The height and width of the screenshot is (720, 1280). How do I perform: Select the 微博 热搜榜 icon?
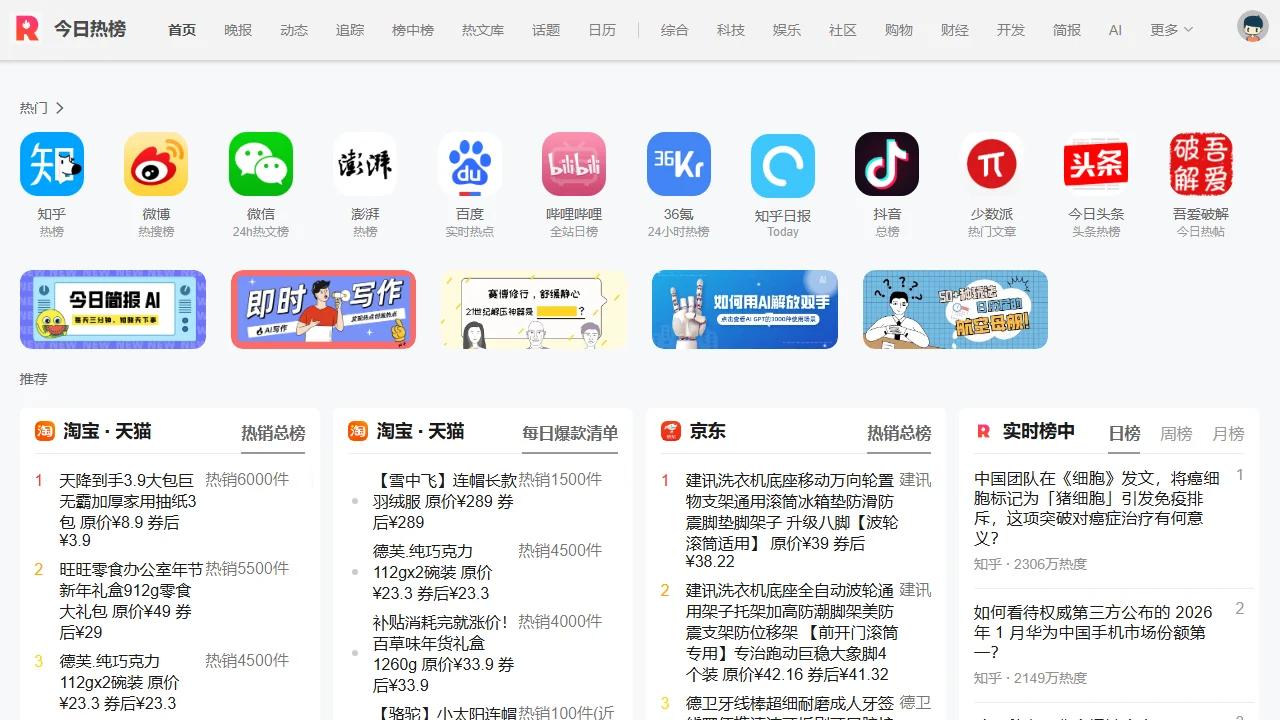156,163
